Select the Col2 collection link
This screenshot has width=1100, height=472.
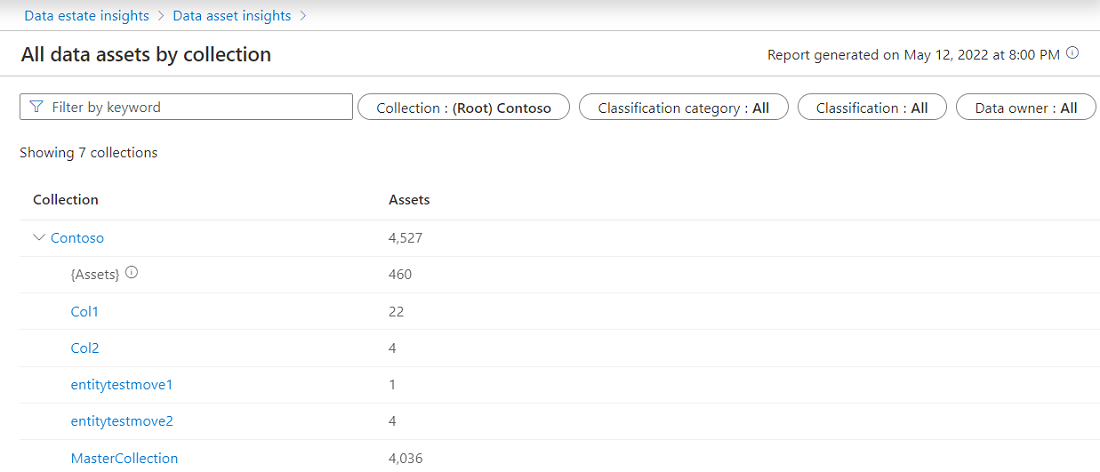[x=85, y=348]
